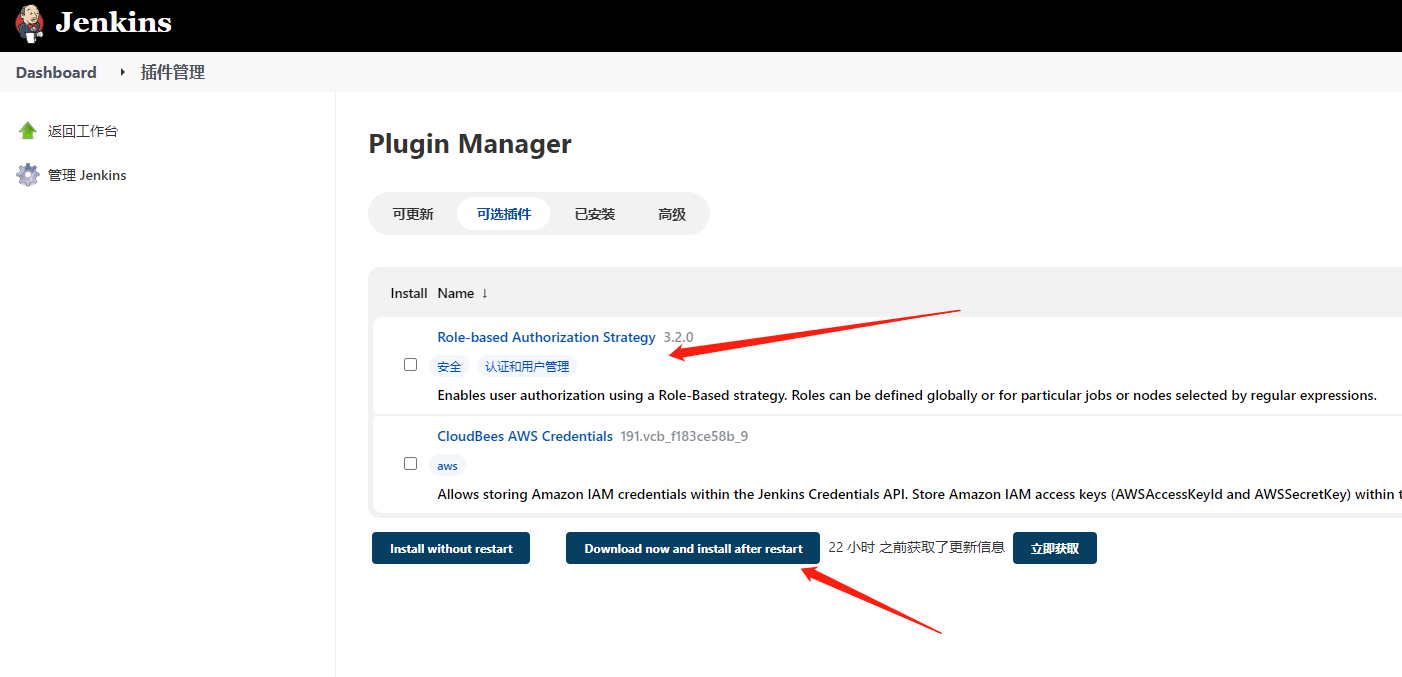The height and width of the screenshot is (677, 1402).
Task: Click the Jenkins butler logo icon
Action: pos(29,22)
